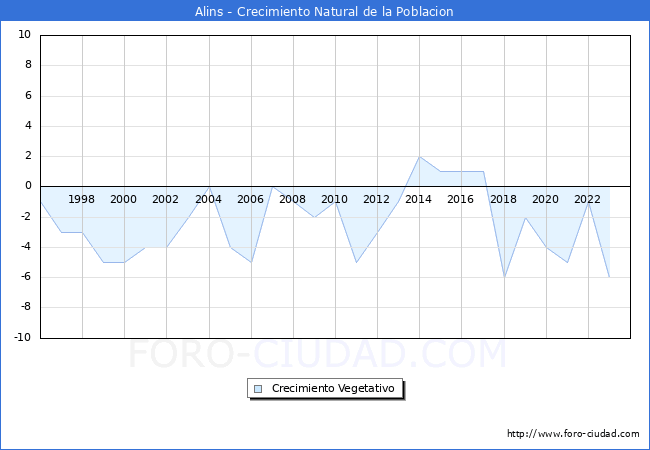Open the http://www.foro-ciudad.com link text
This screenshot has width=650, height=450.
pyautogui.click(x=573, y=434)
